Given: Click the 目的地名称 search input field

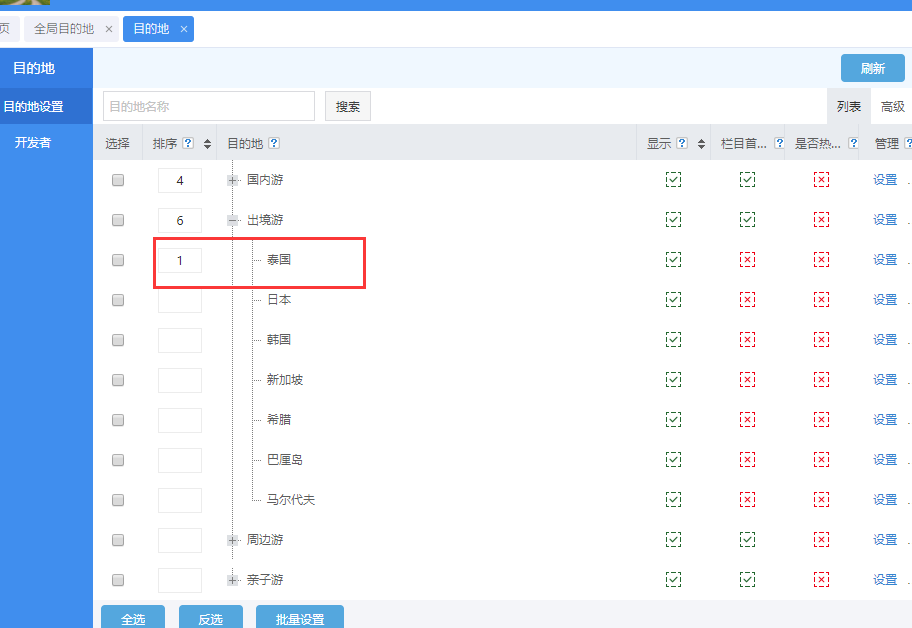Looking at the screenshot, I should pos(208,106).
